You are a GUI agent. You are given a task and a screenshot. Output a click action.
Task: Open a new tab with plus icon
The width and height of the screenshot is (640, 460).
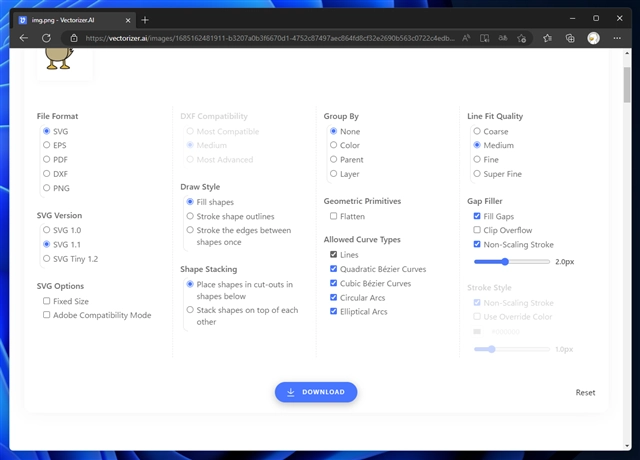click(145, 20)
